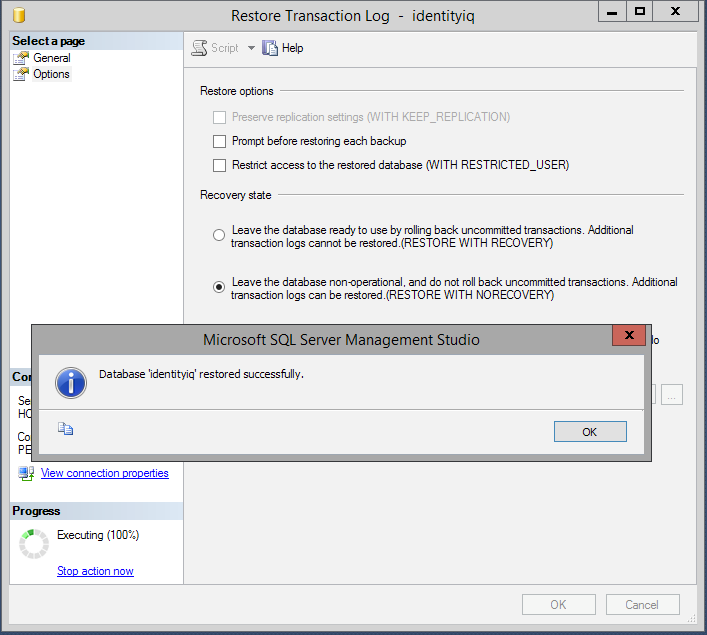Close the Management Studio message dialog
This screenshot has width=707, height=635.
pos(629,335)
